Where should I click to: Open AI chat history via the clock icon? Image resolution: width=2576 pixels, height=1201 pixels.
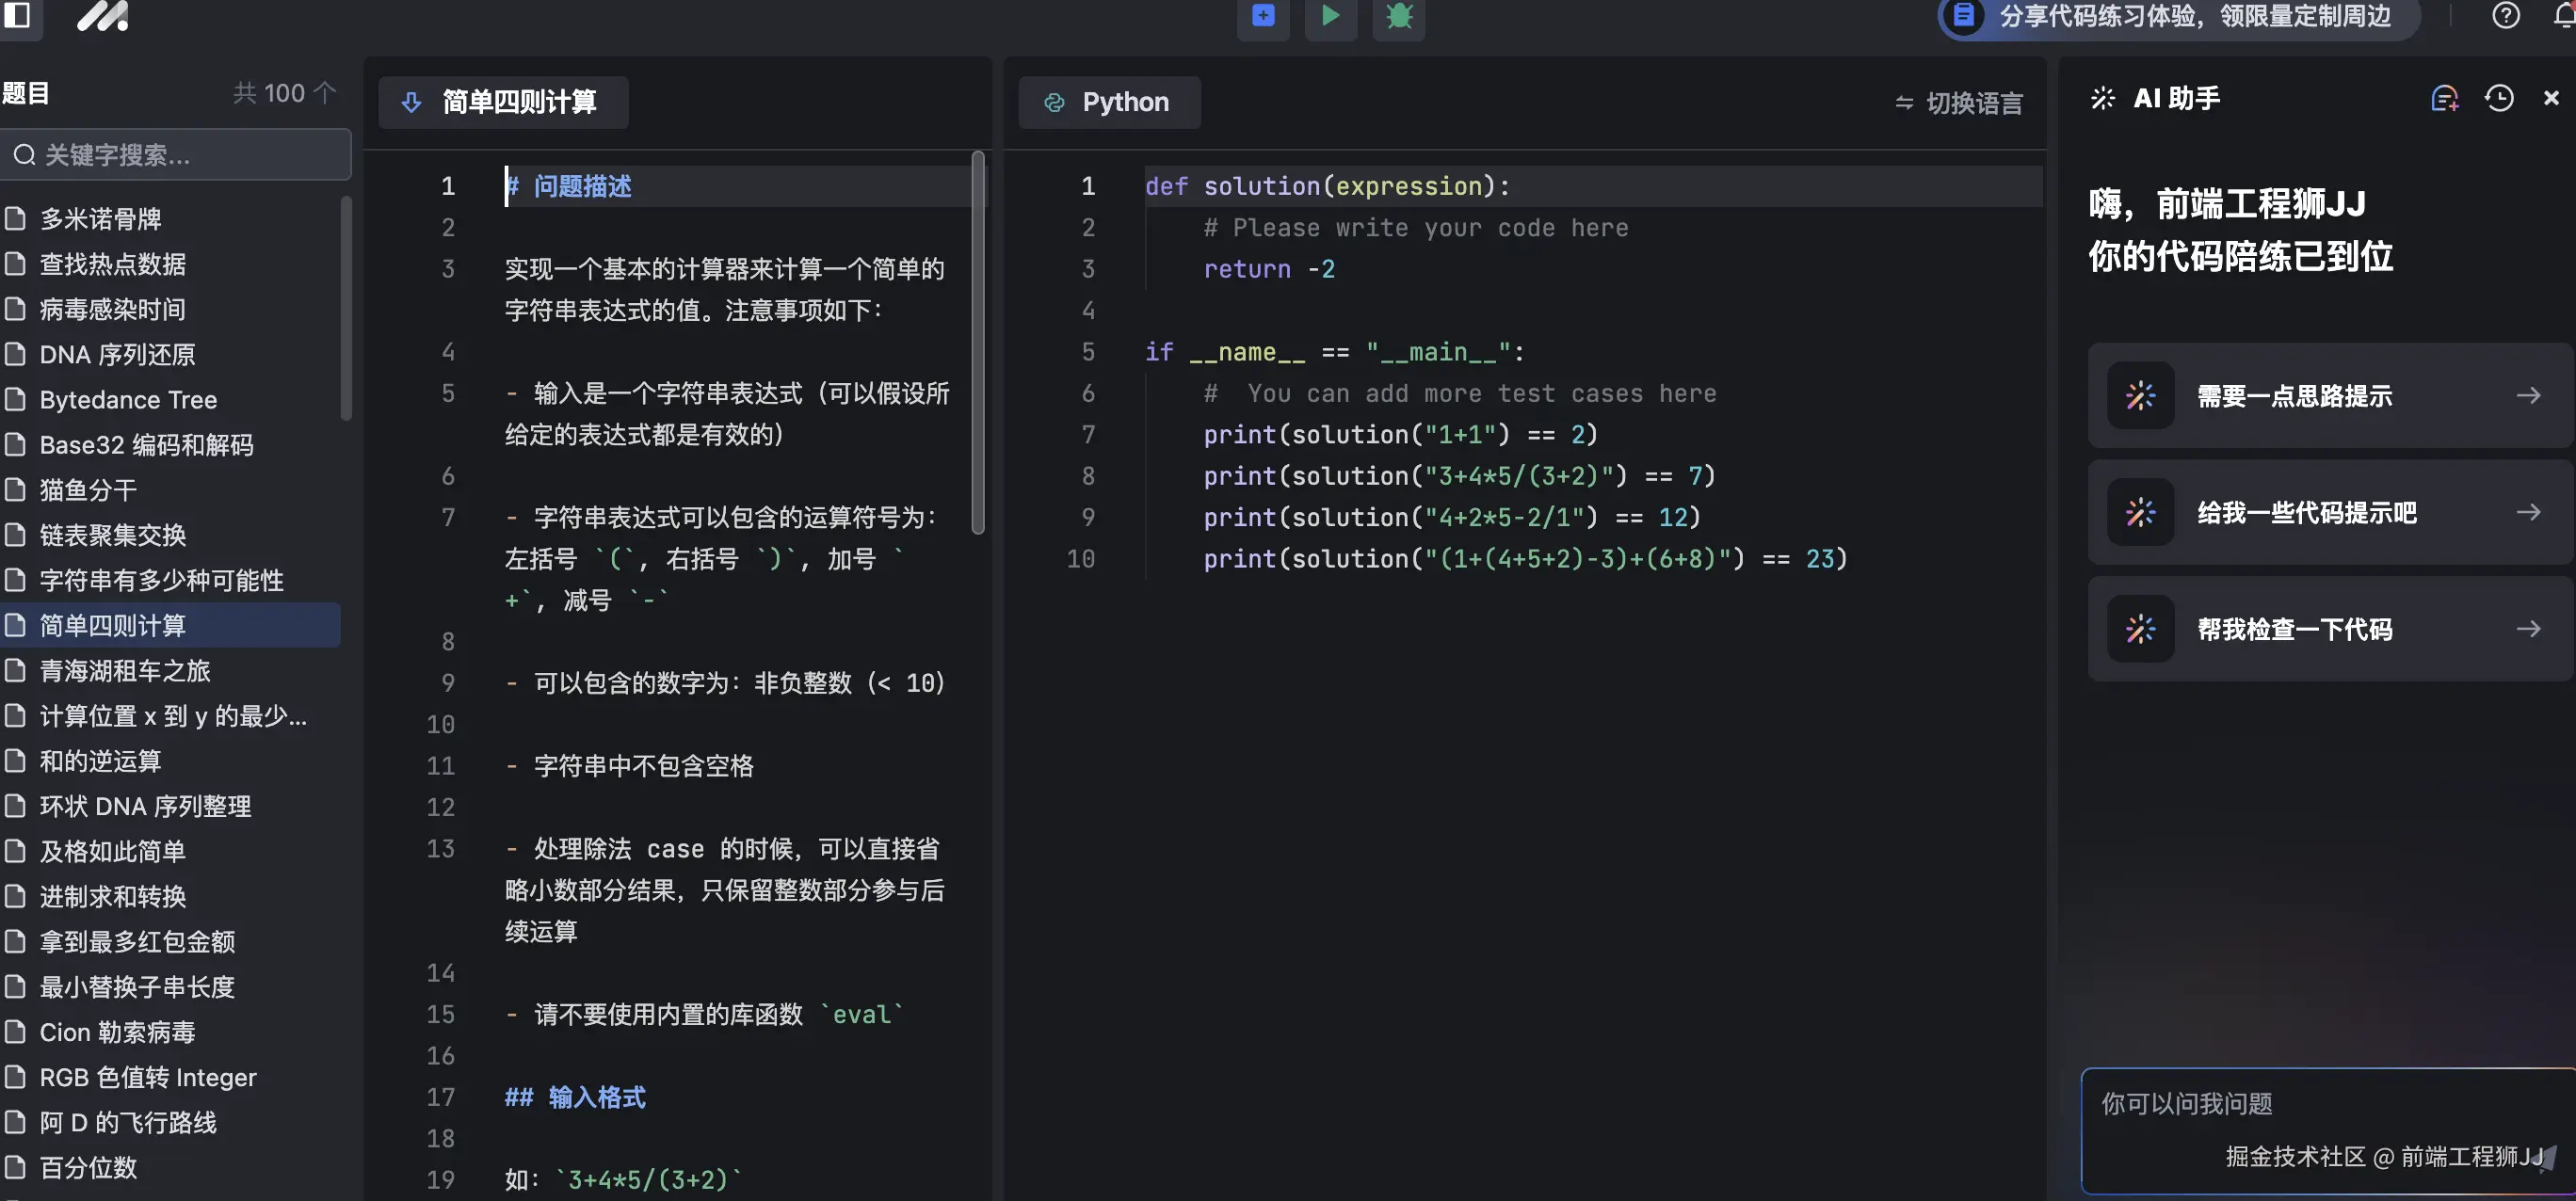pyautogui.click(x=2498, y=97)
